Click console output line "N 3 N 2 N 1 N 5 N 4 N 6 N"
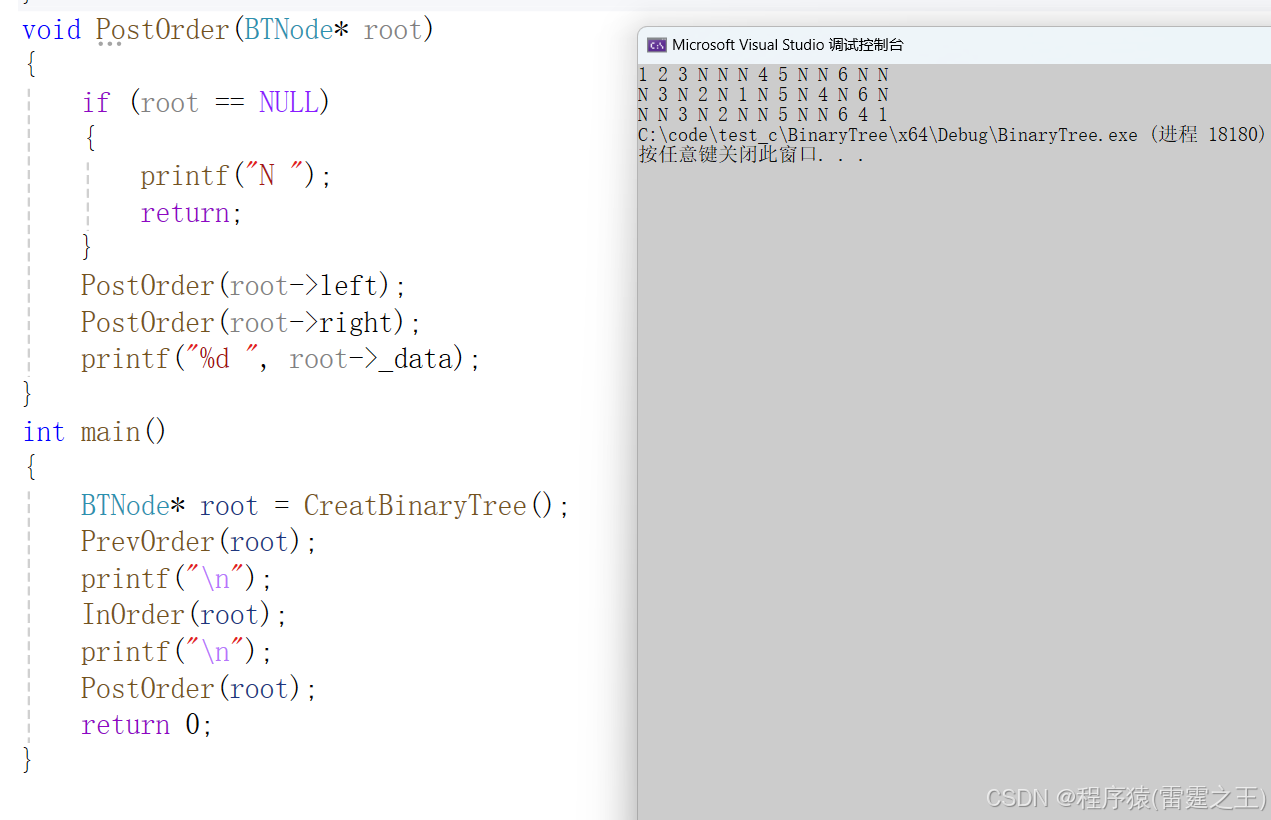The width and height of the screenshot is (1271, 820). coord(763,95)
